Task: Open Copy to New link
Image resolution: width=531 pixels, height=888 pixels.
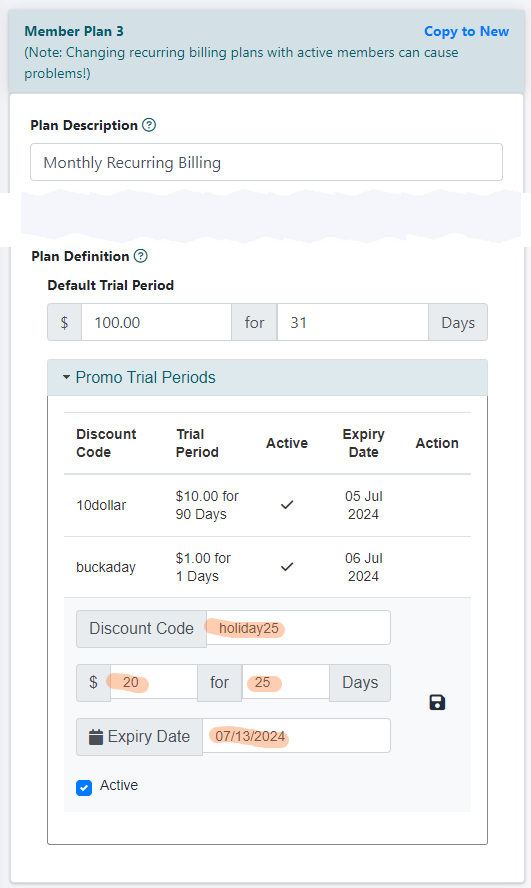Action: [466, 31]
